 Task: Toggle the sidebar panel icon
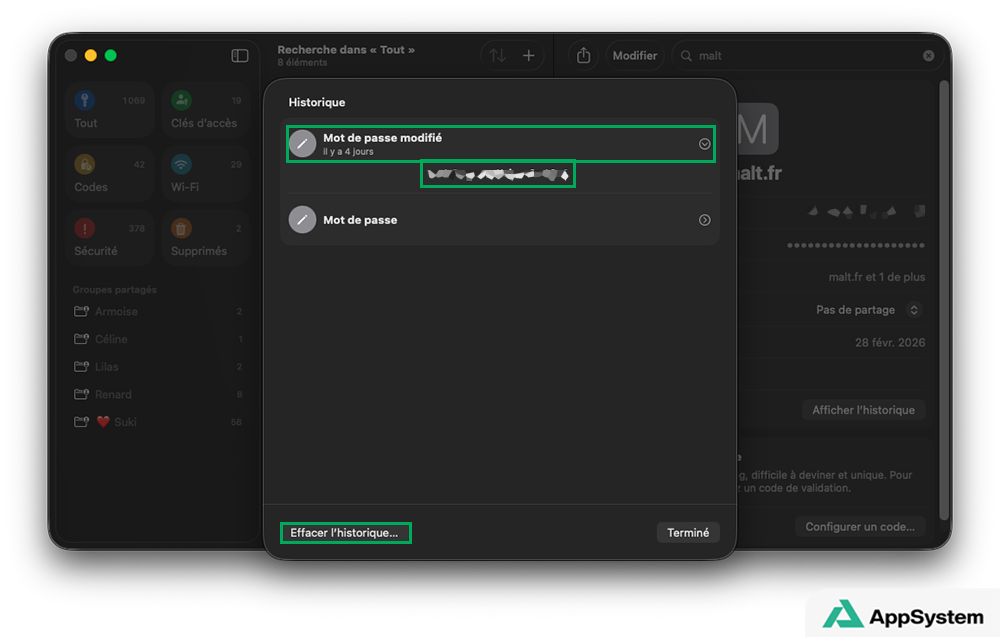click(x=240, y=56)
